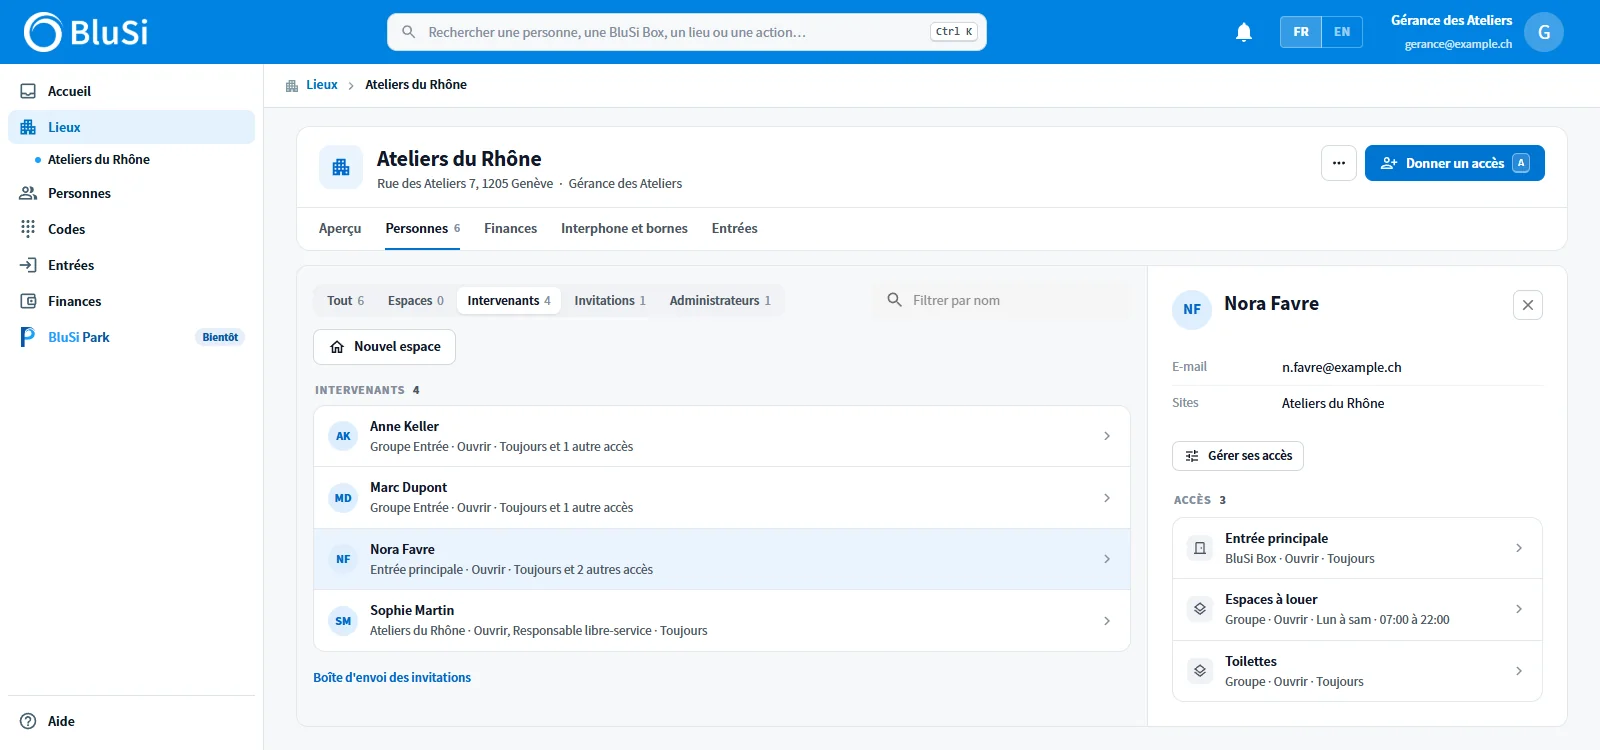Click the door icon of Entrée principale access
1600x750 pixels.
tap(1200, 548)
